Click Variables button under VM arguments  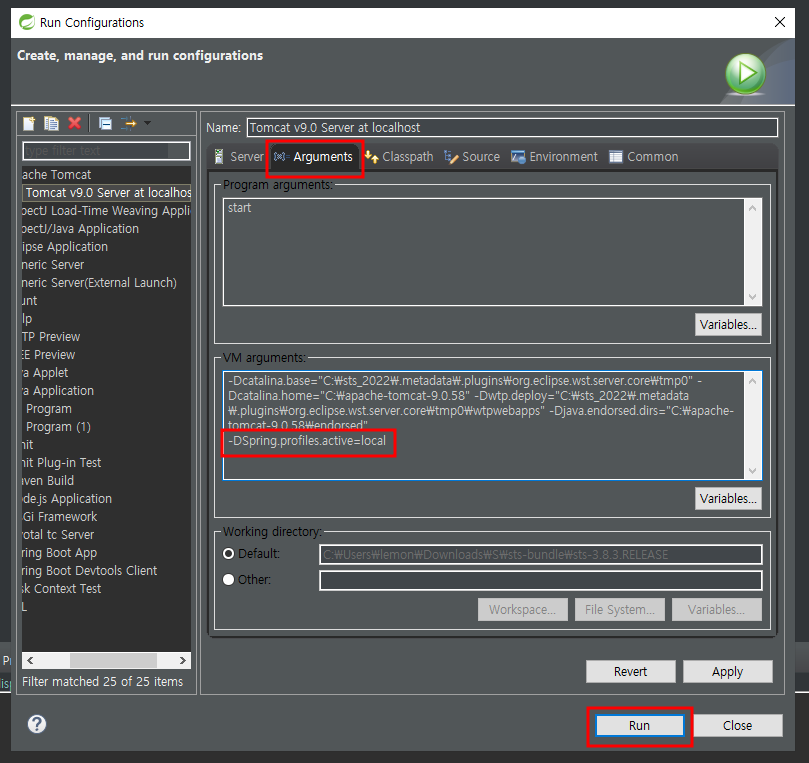point(728,498)
